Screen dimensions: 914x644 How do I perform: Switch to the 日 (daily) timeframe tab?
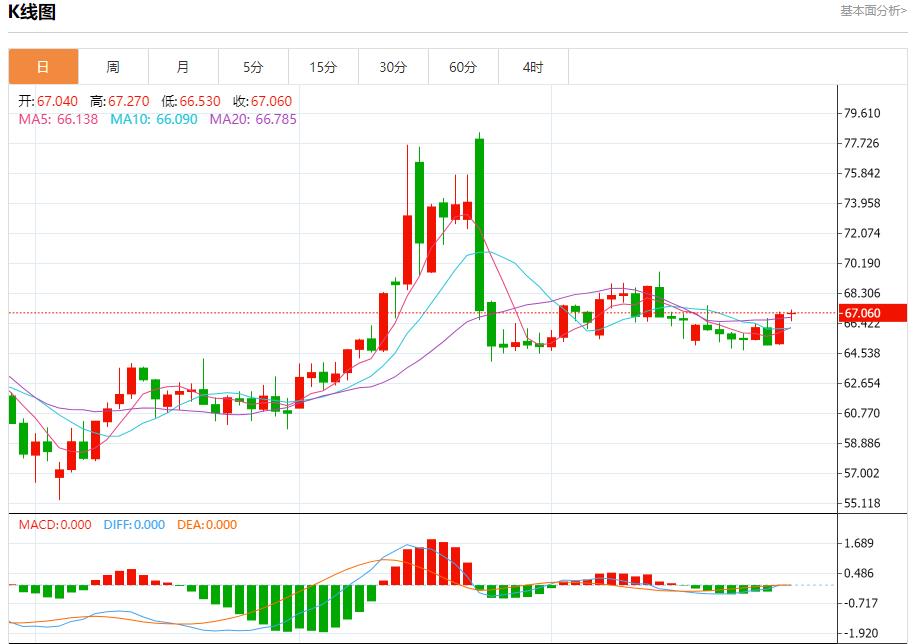(43, 67)
